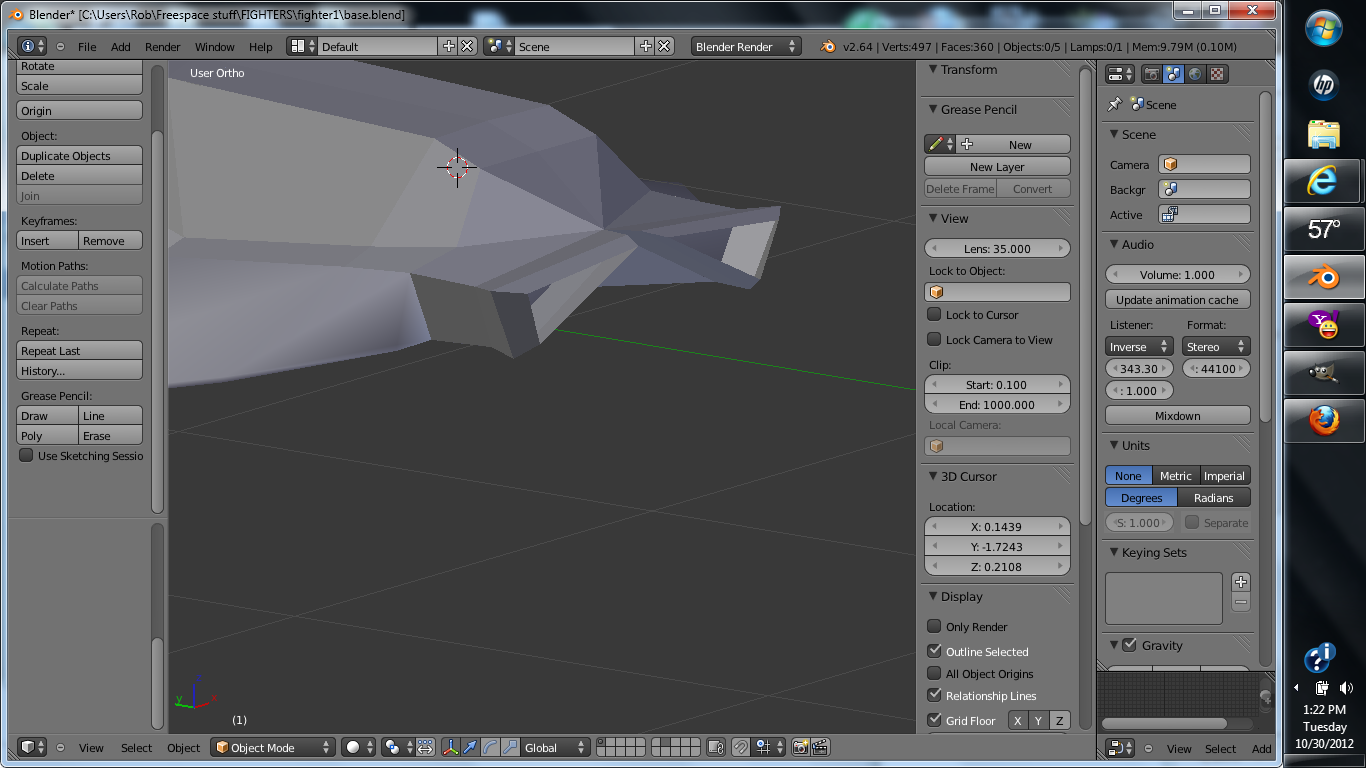
Task: Select the translate manipulator arrow
Action: click(x=470, y=747)
